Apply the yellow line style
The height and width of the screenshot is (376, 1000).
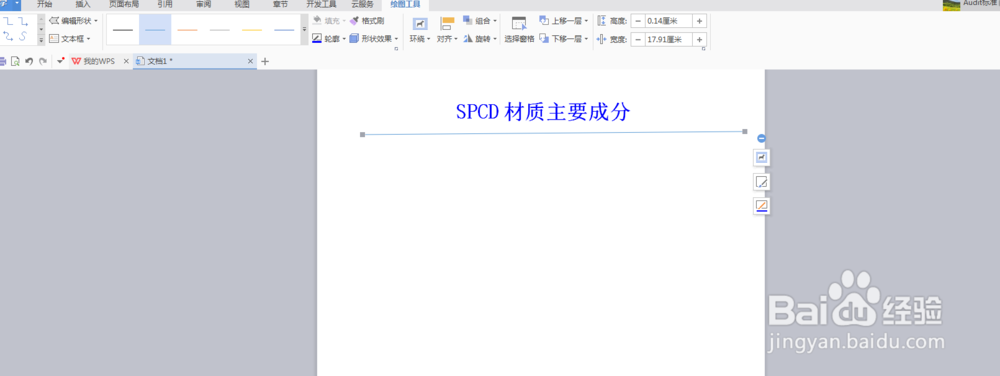[x=252, y=30]
